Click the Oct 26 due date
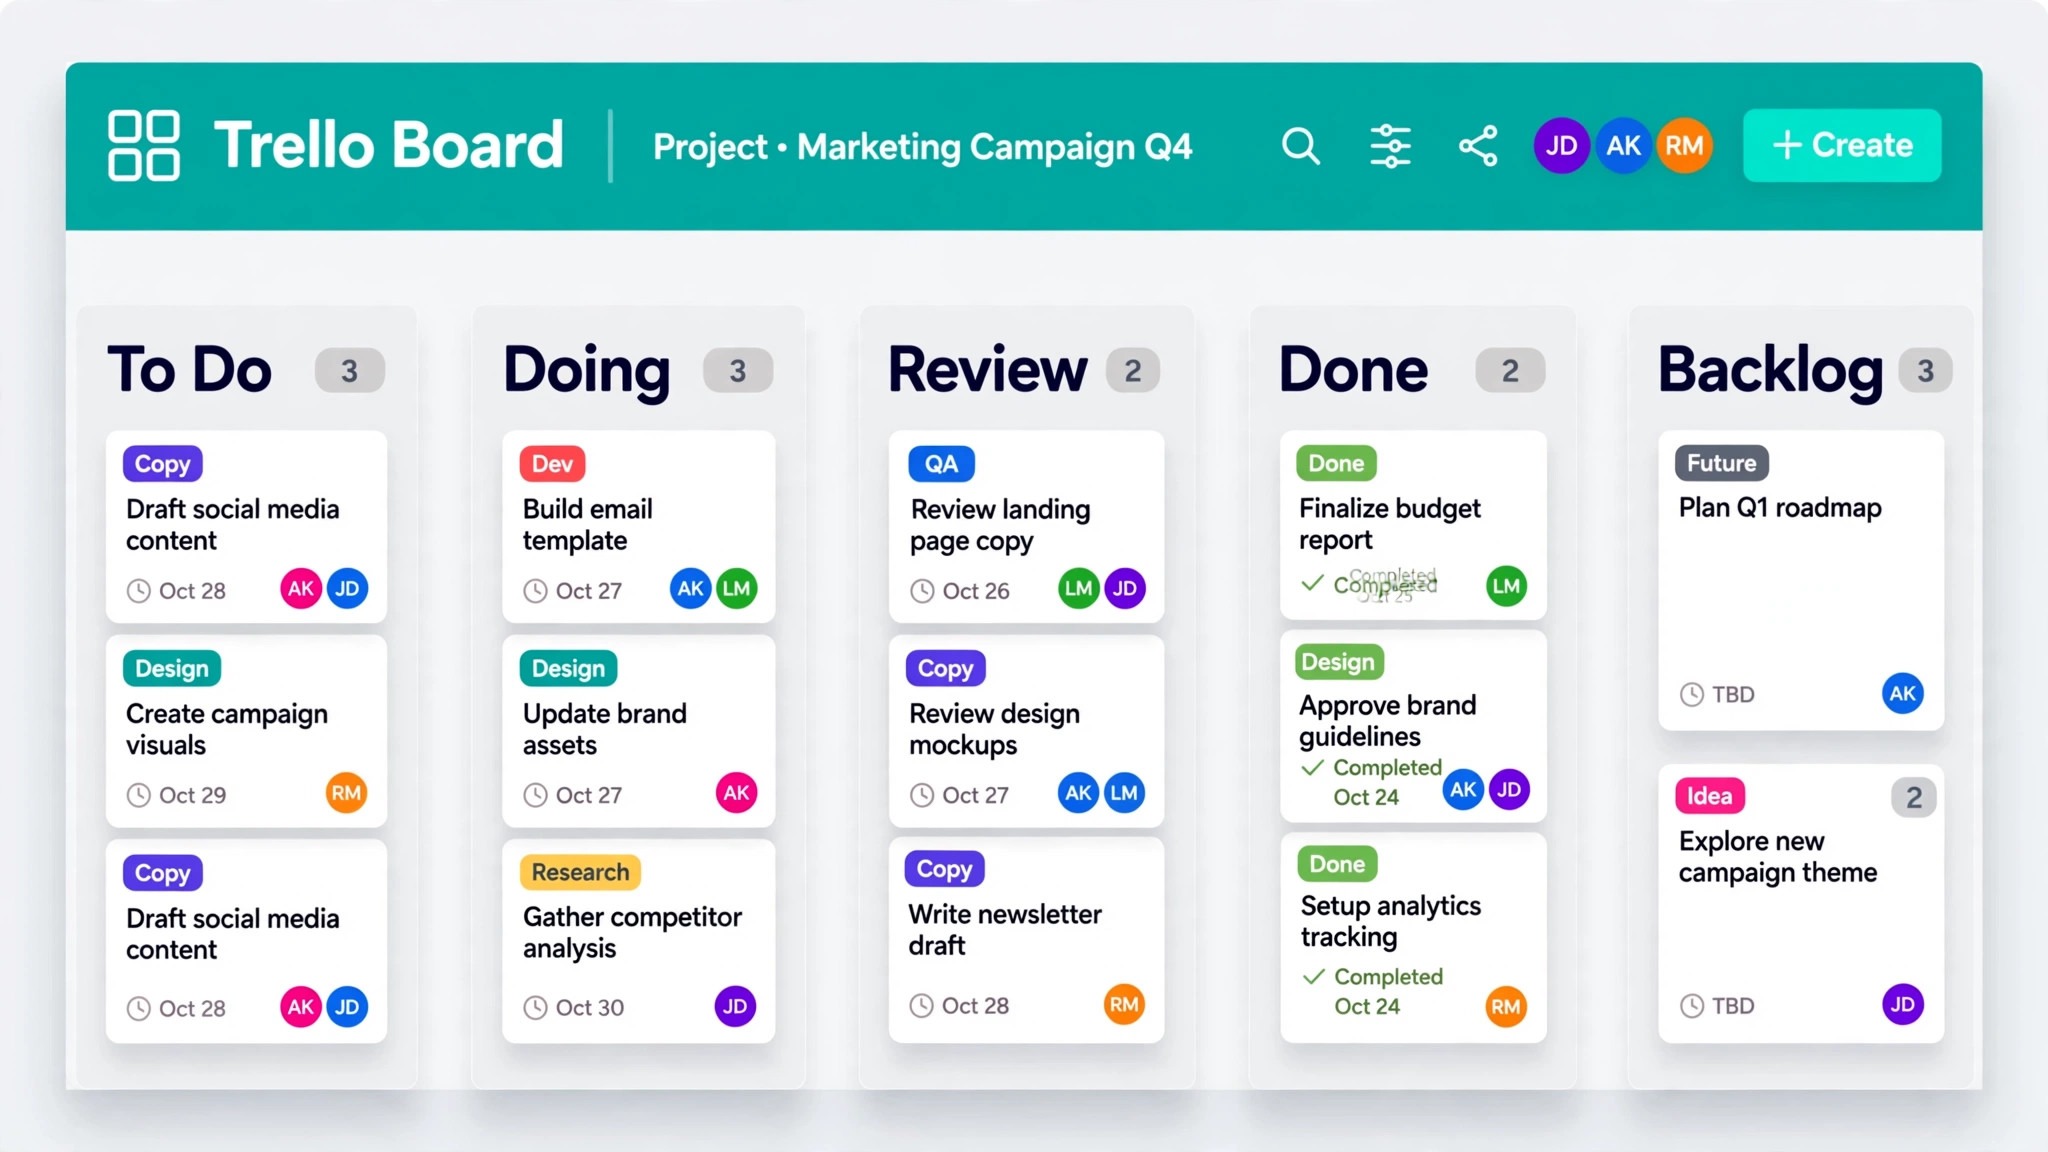This screenshot has height=1152, width=2048. (x=960, y=591)
